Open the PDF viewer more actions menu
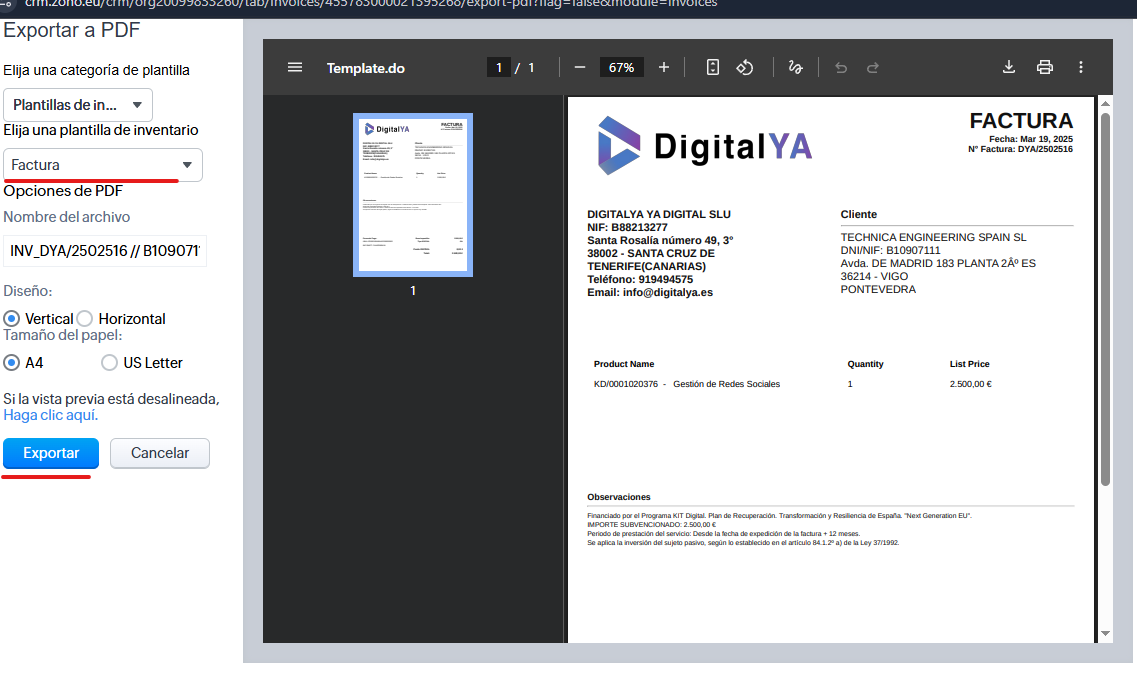Viewport: 1137px width, 676px height. pos(1081,68)
